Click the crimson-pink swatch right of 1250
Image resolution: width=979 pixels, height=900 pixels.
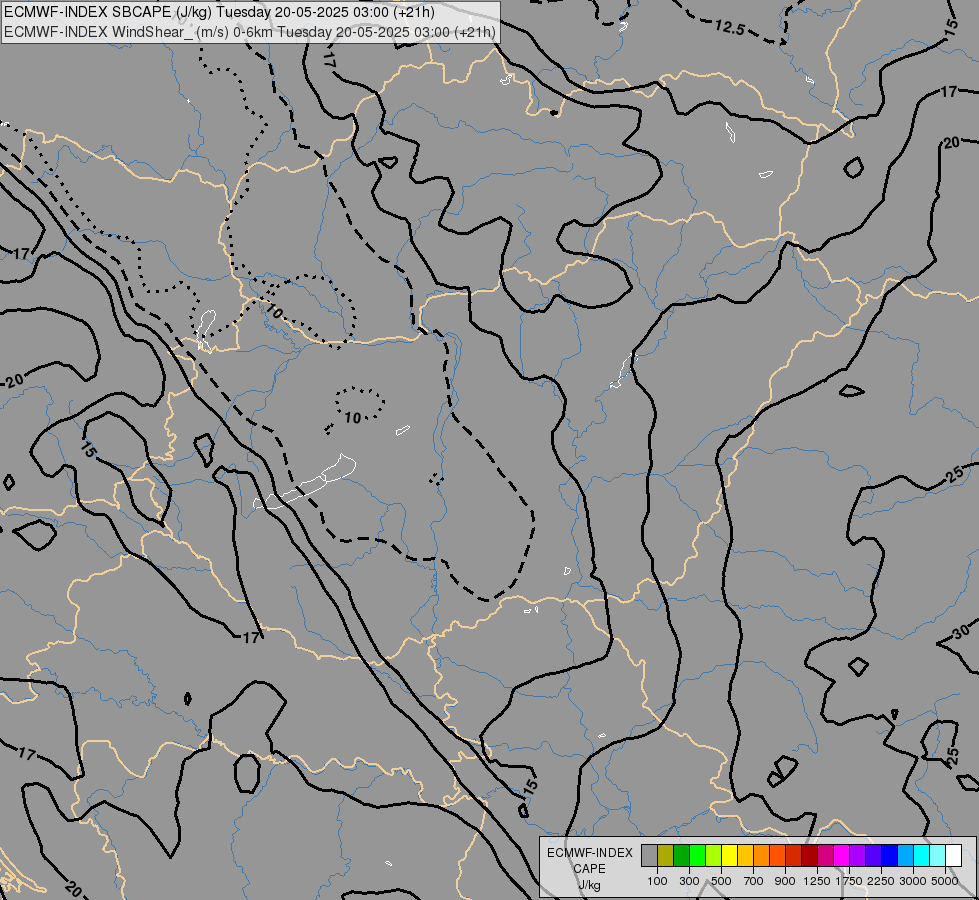pos(825,856)
